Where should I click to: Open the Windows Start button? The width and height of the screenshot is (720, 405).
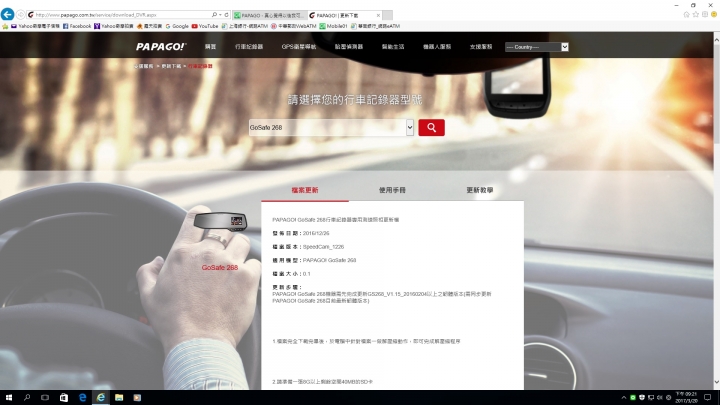pyautogui.click(x=9, y=397)
